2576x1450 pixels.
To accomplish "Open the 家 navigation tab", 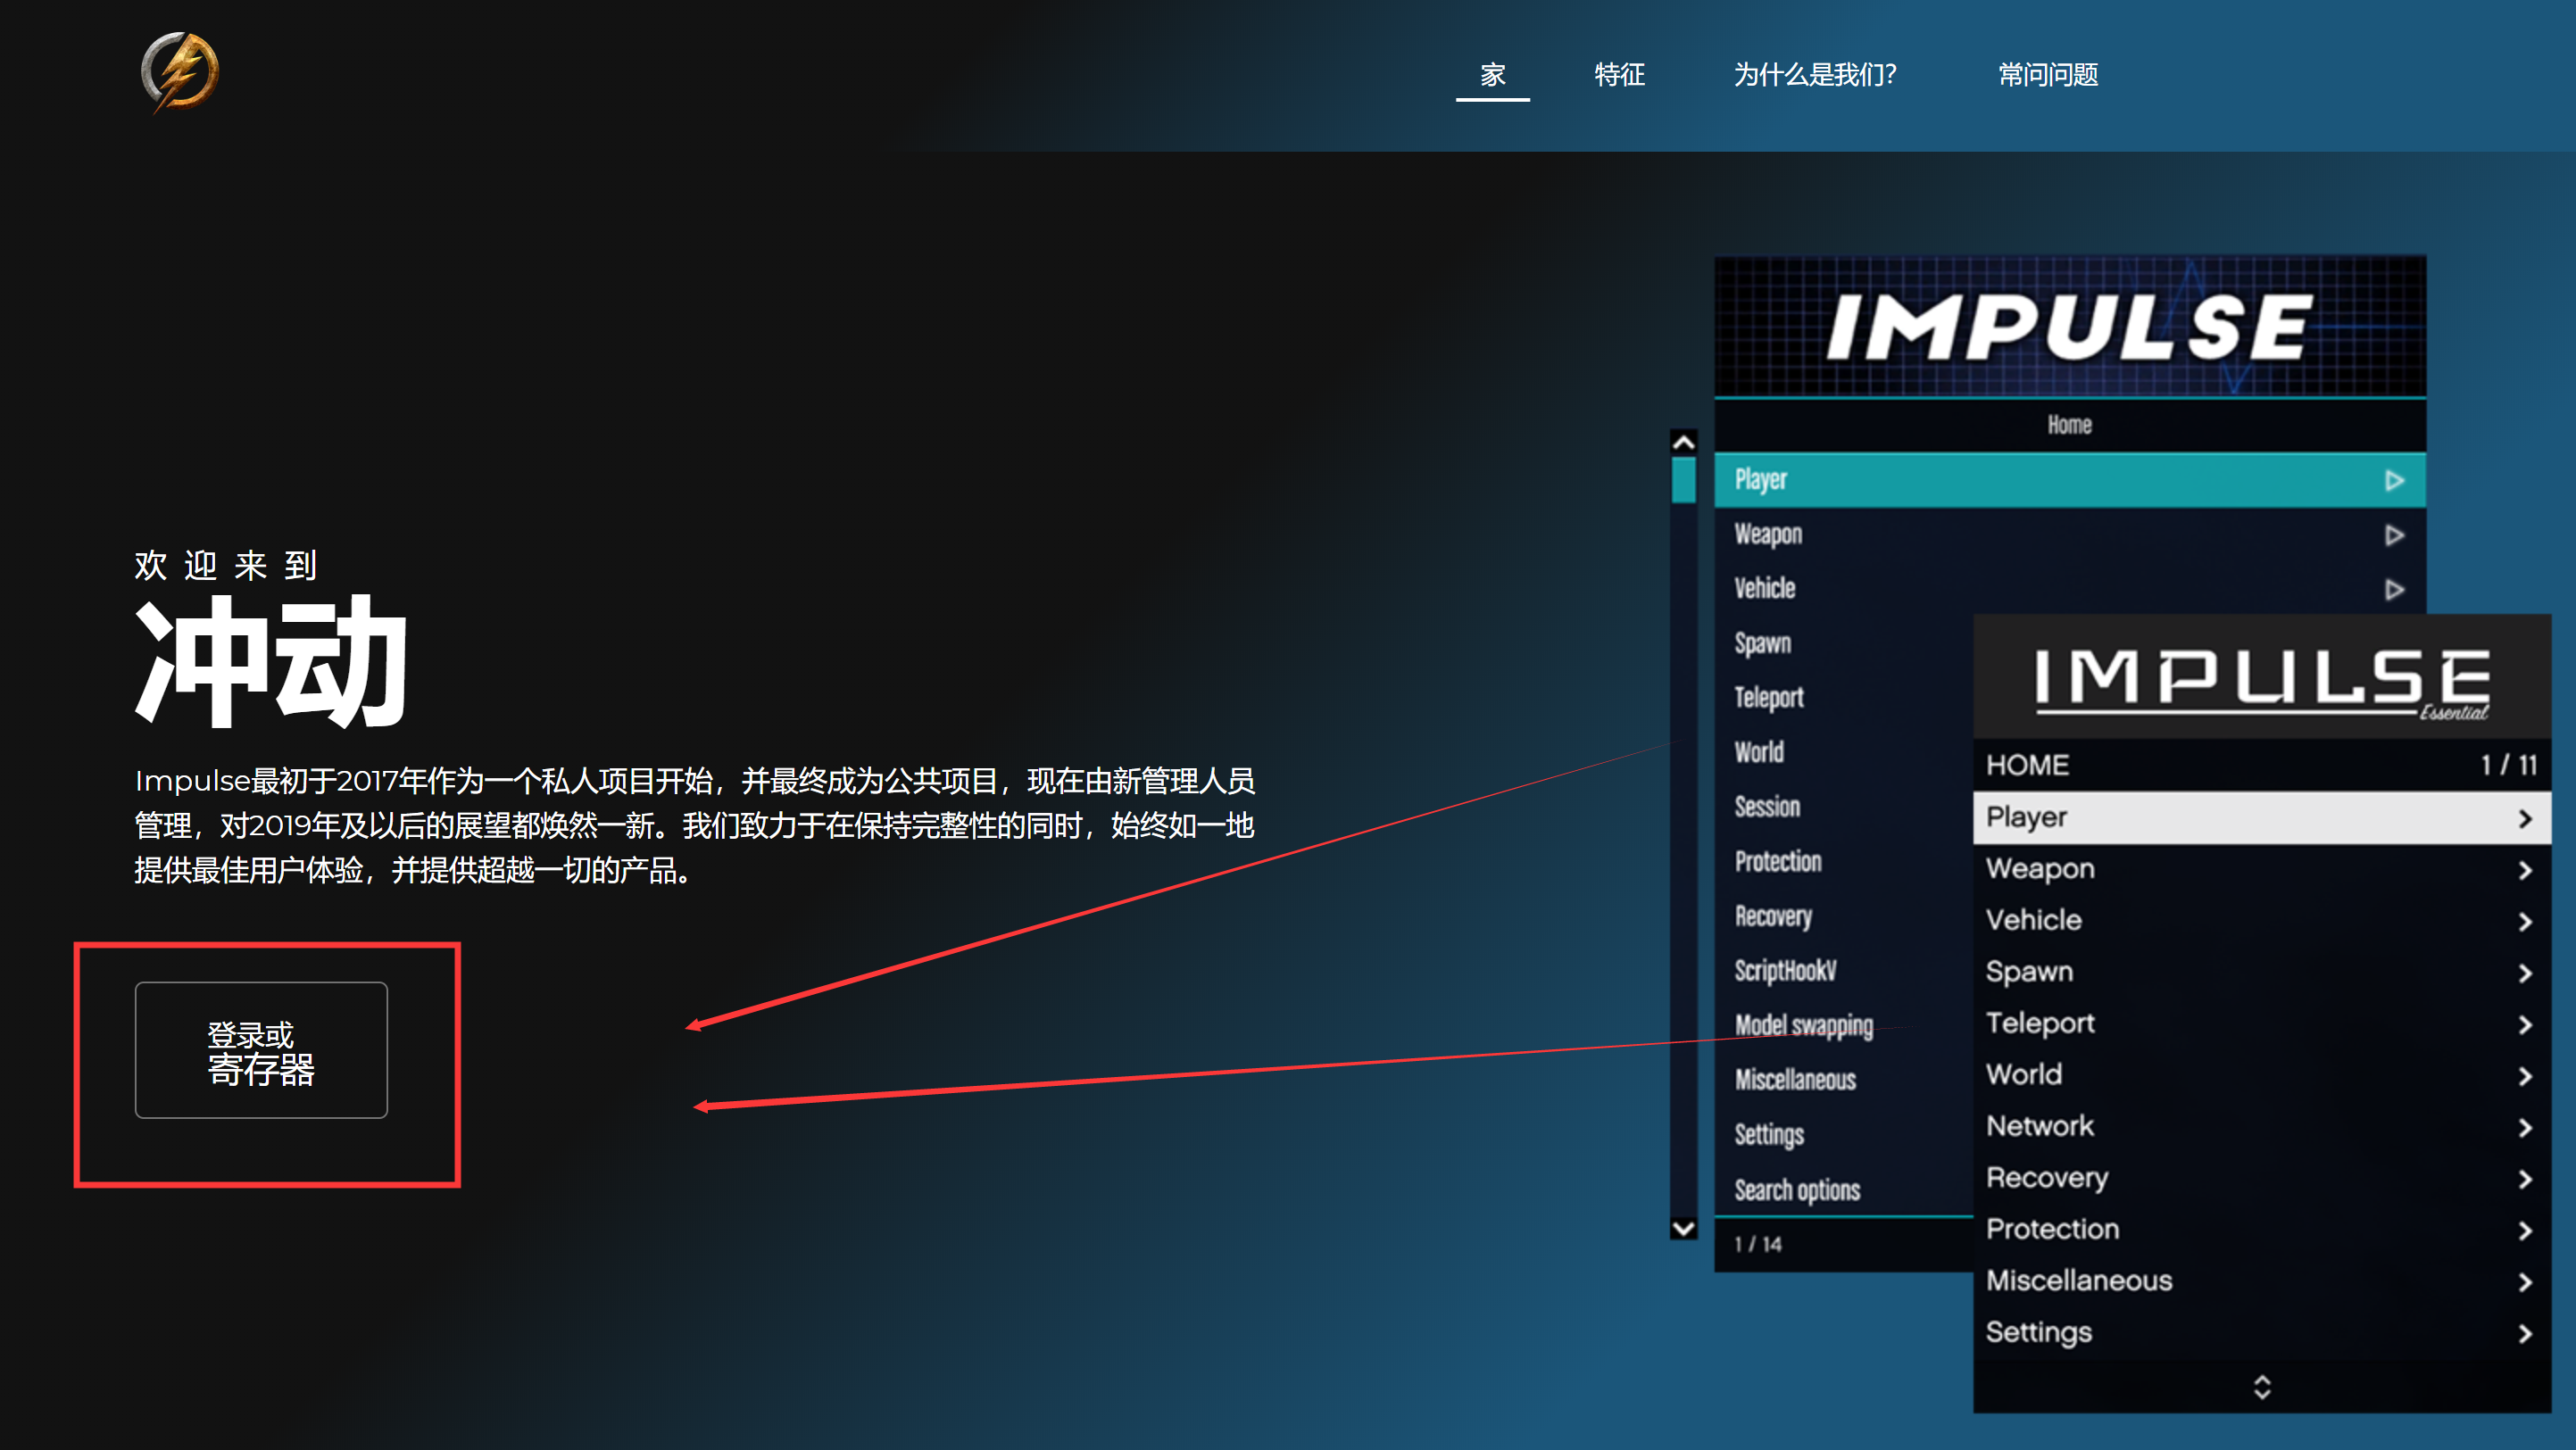I will click(1492, 74).
